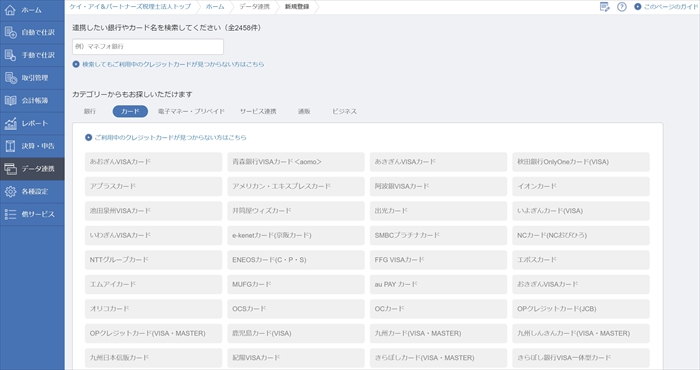700x370 pixels.
Task: Choose アメリカン・エキスプレスカード
Action: (296, 186)
